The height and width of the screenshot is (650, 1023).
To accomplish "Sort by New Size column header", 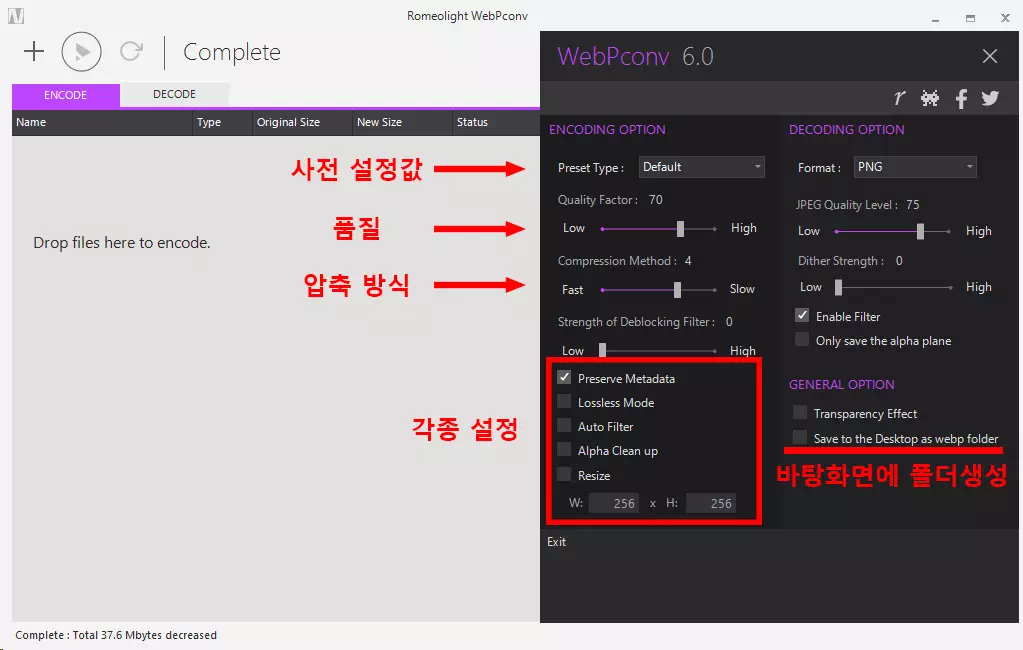I will 402,122.
